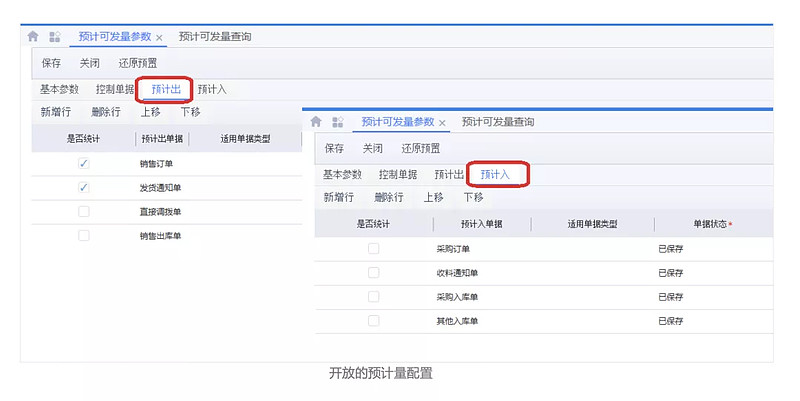Image resolution: width=800 pixels, height=401 pixels.
Task: Switch to 预计可发量查询 tab in front window
Action: [498, 122]
